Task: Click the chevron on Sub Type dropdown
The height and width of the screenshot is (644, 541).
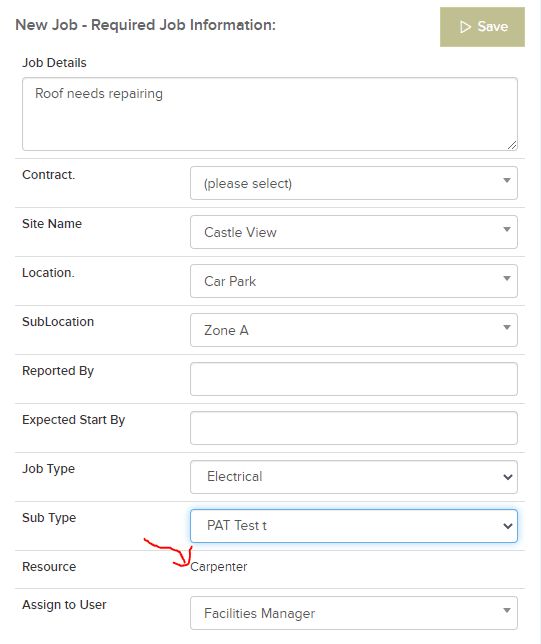Action: 508,526
